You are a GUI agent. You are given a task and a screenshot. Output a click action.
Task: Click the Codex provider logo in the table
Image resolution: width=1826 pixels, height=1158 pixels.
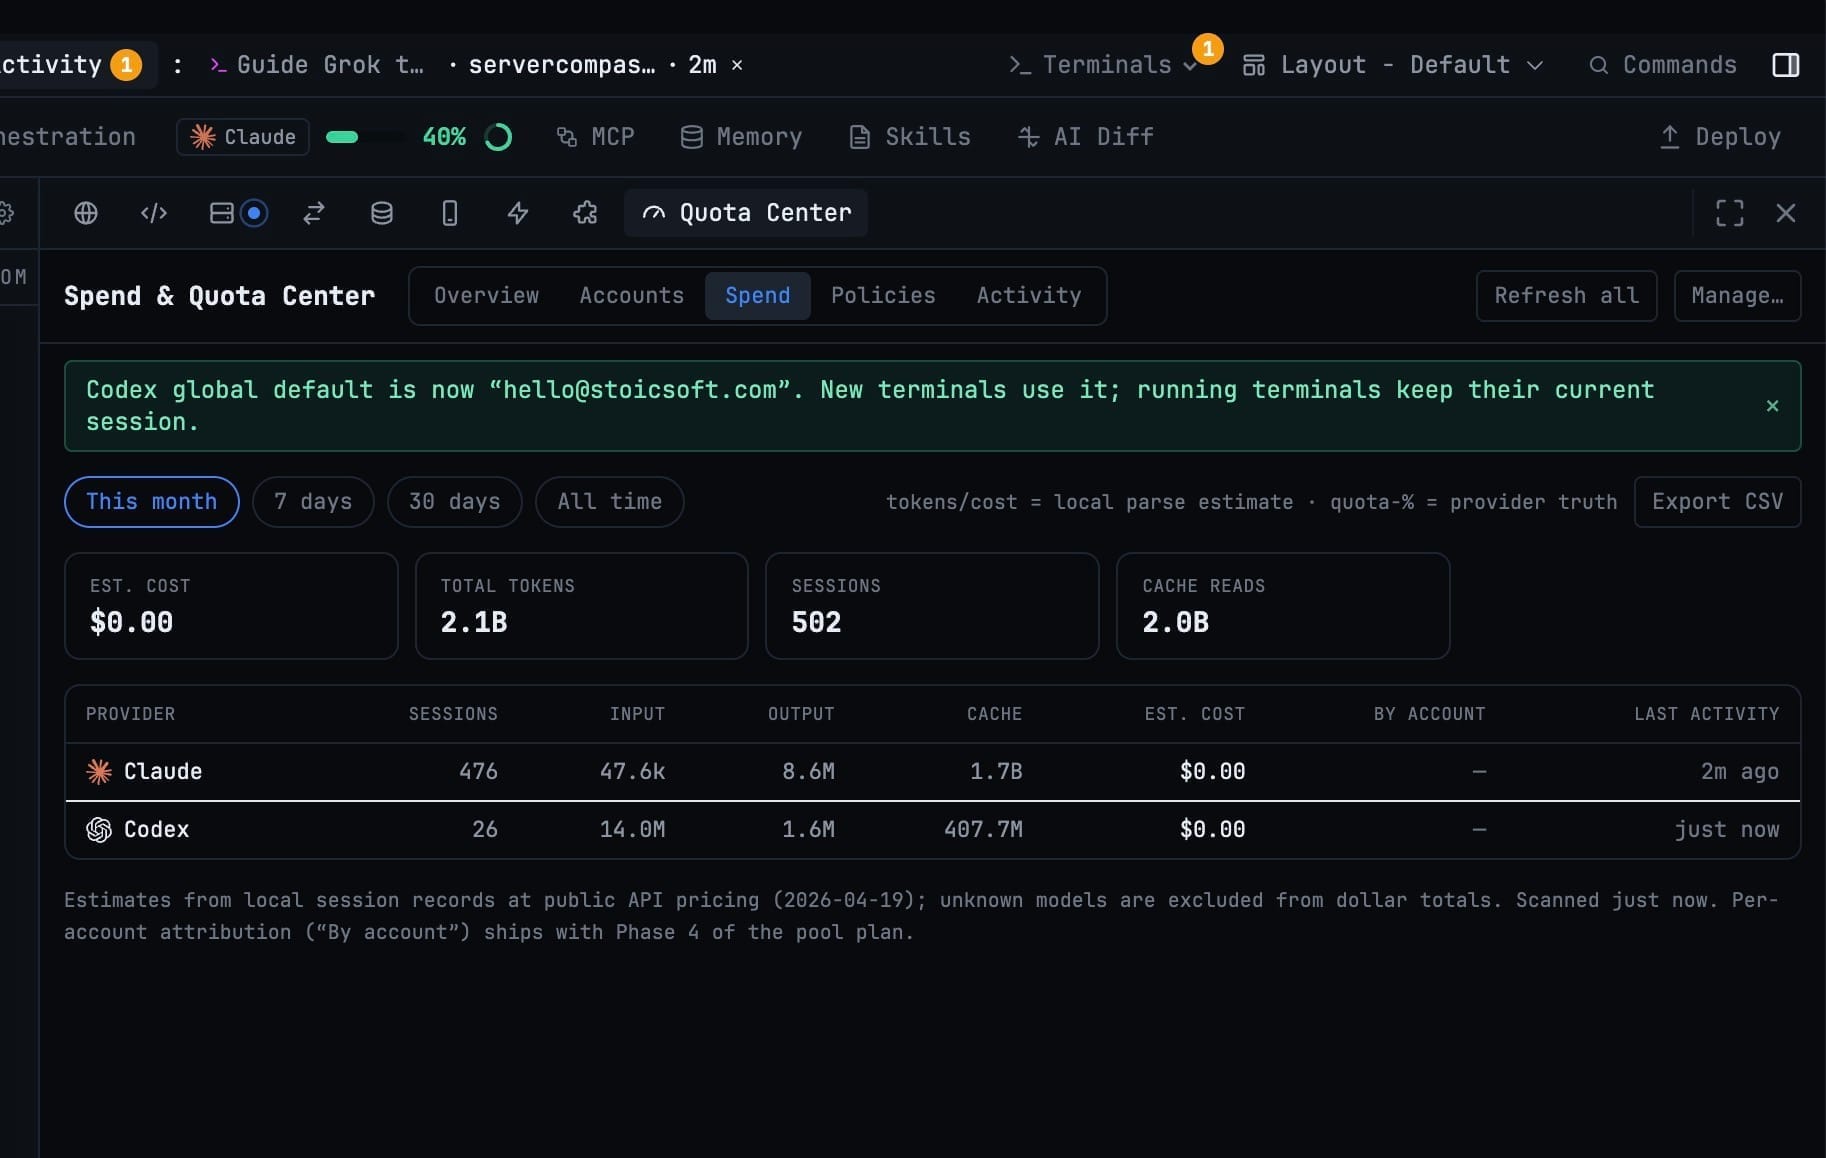click(x=99, y=829)
